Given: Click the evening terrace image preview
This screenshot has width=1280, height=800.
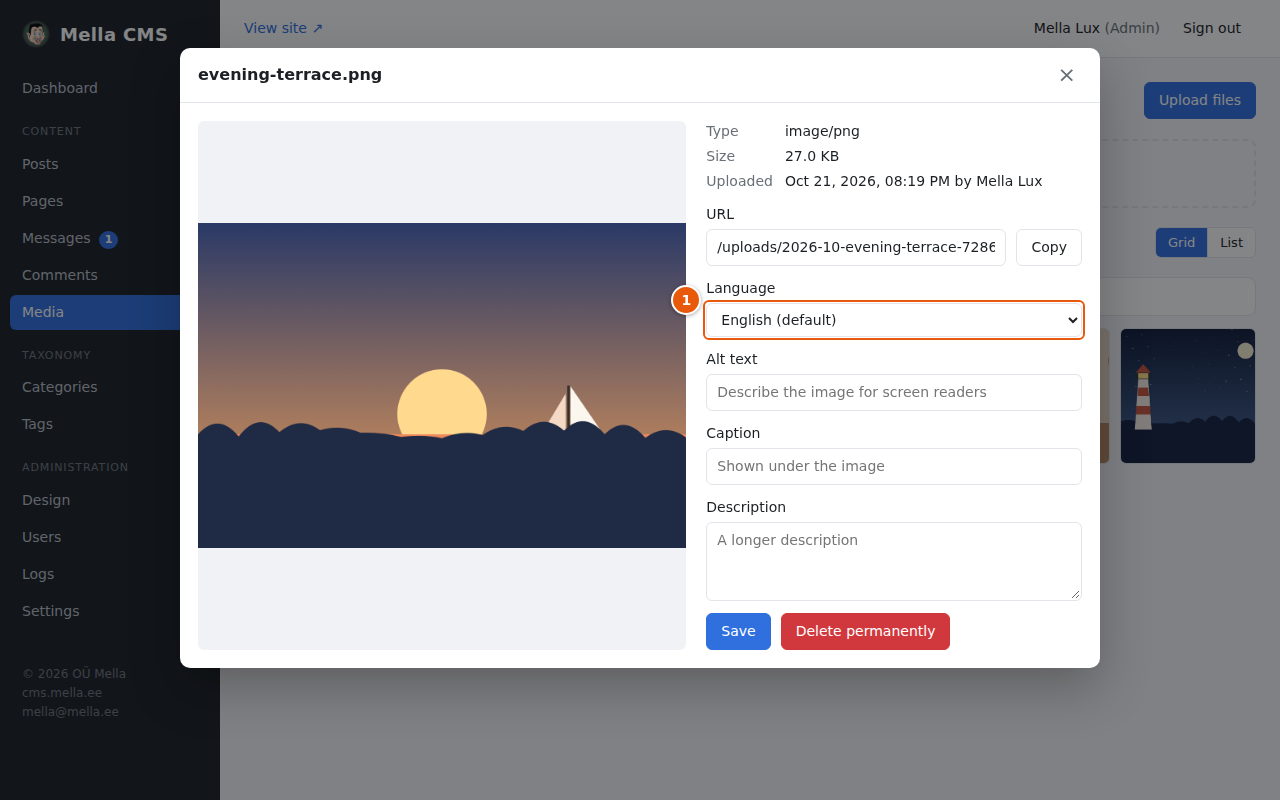Looking at the screenshot, I should [442, 385].
